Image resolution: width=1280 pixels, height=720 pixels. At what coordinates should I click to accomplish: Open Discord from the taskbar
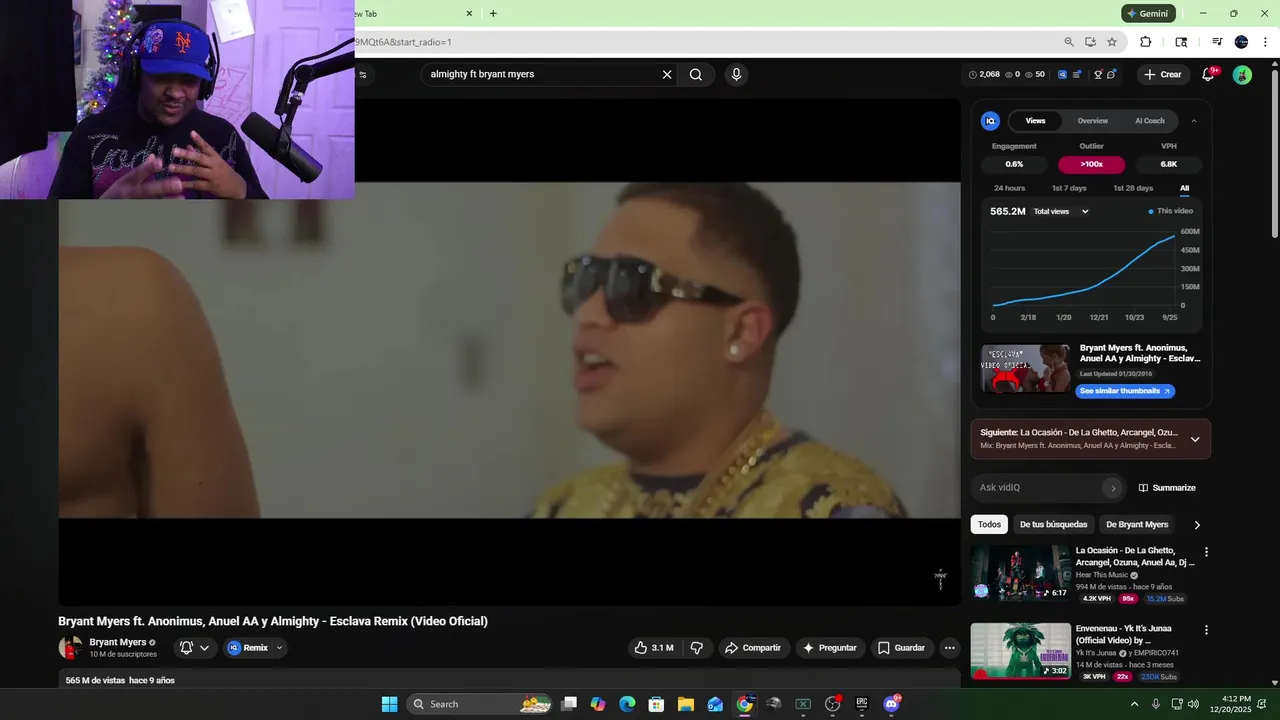891,704
